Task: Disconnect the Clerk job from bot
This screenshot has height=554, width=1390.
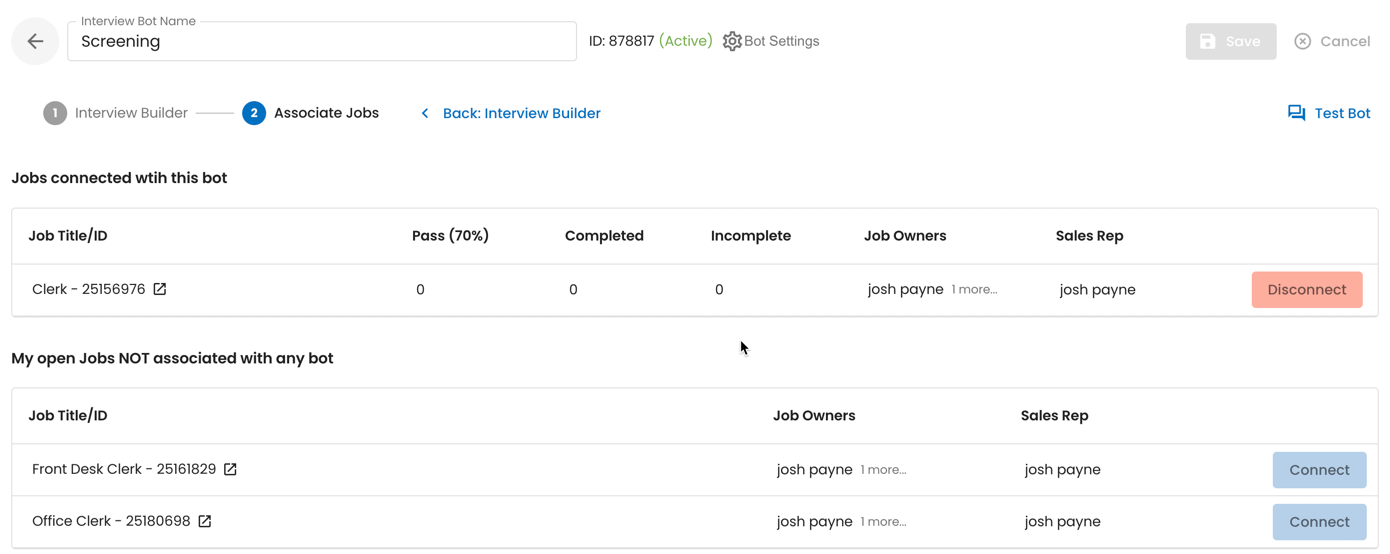Action: click(1307, 289)
